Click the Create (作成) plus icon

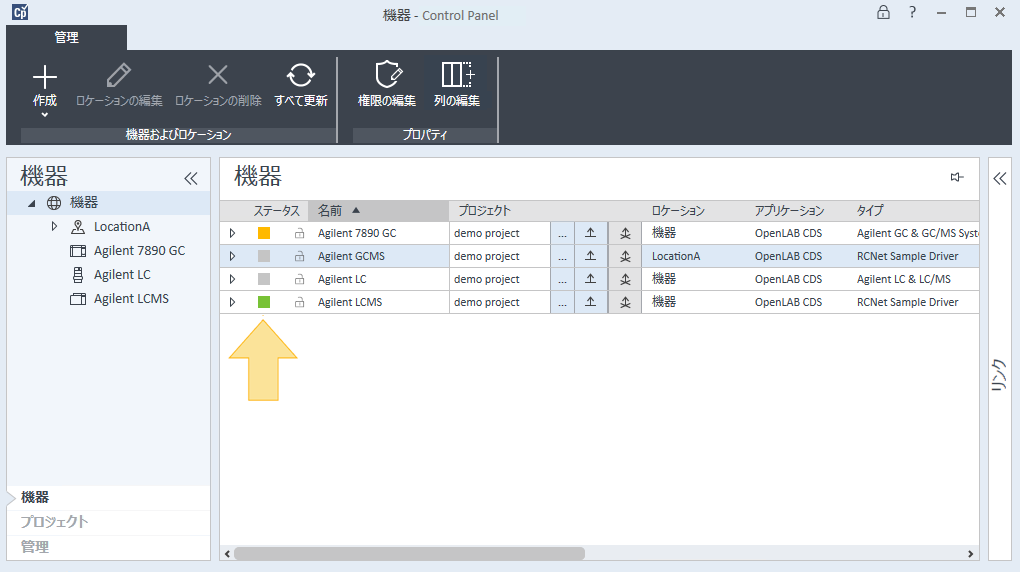(x=45, y=77)
